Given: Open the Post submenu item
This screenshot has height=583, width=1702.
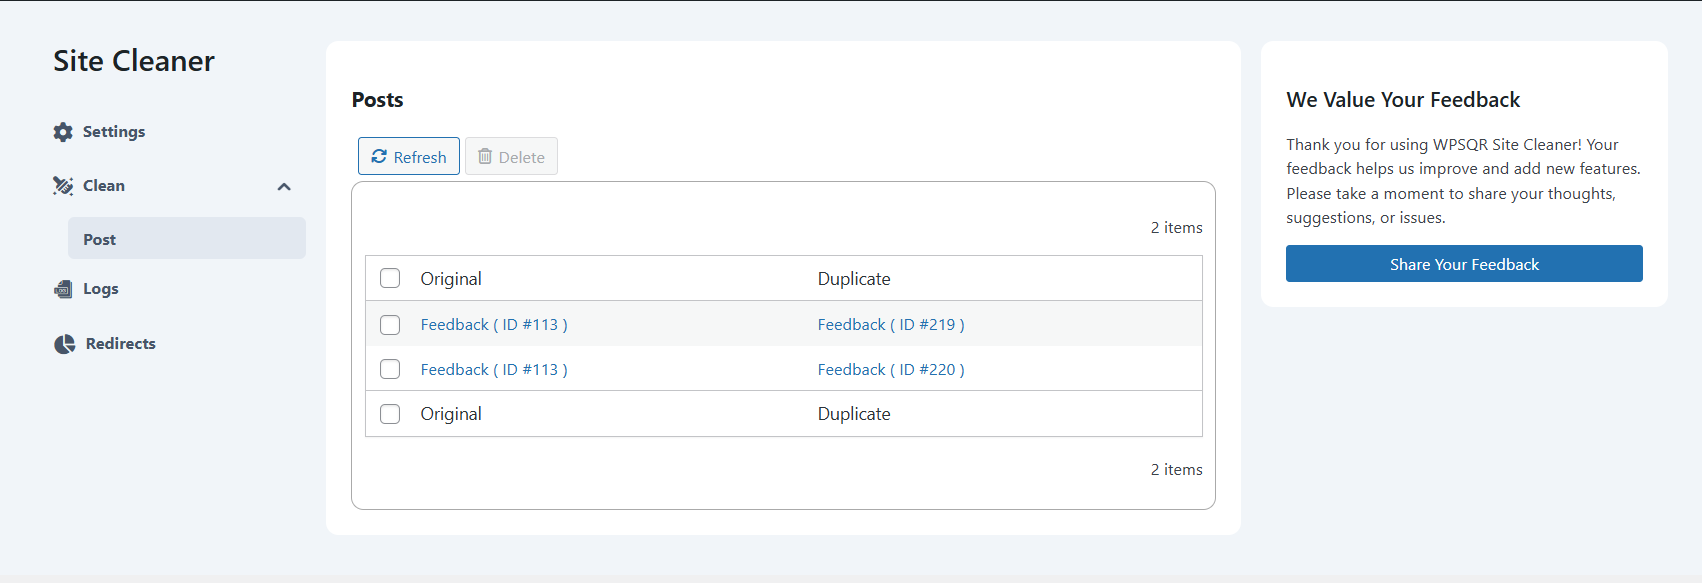Looking at the screenshot, I should (187, 239).
